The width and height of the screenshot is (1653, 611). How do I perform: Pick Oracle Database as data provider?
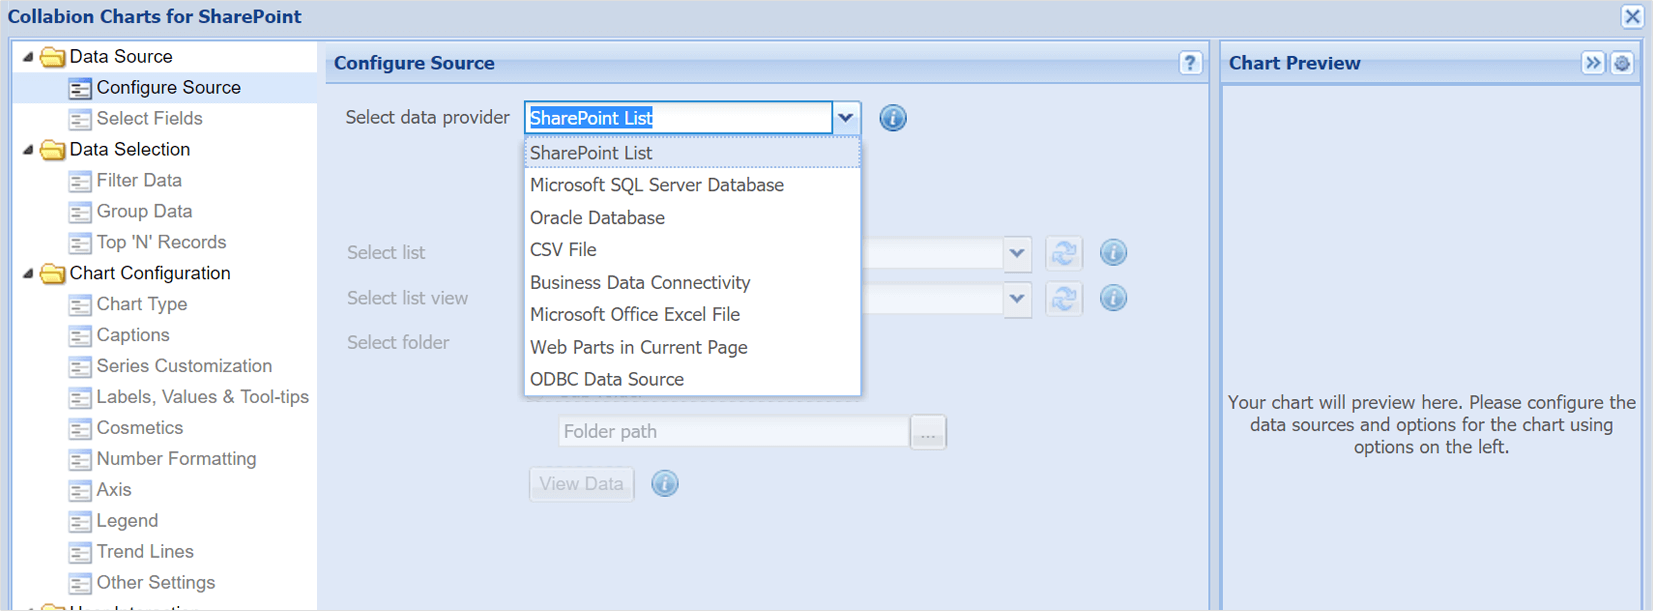(692, 218)
